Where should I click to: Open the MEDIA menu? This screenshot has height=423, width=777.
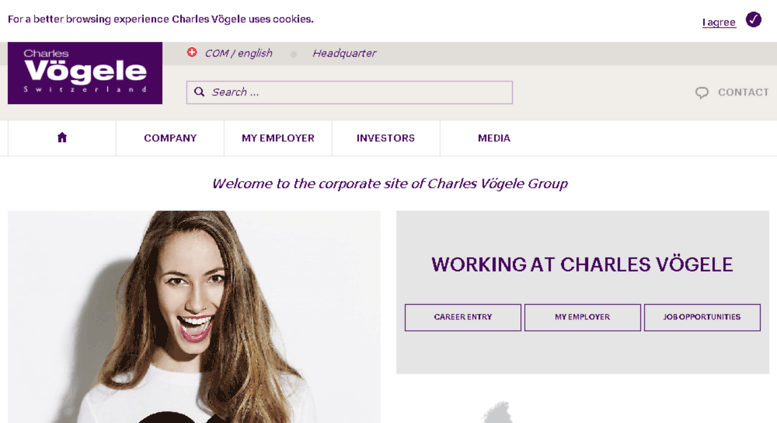(494, 138)
